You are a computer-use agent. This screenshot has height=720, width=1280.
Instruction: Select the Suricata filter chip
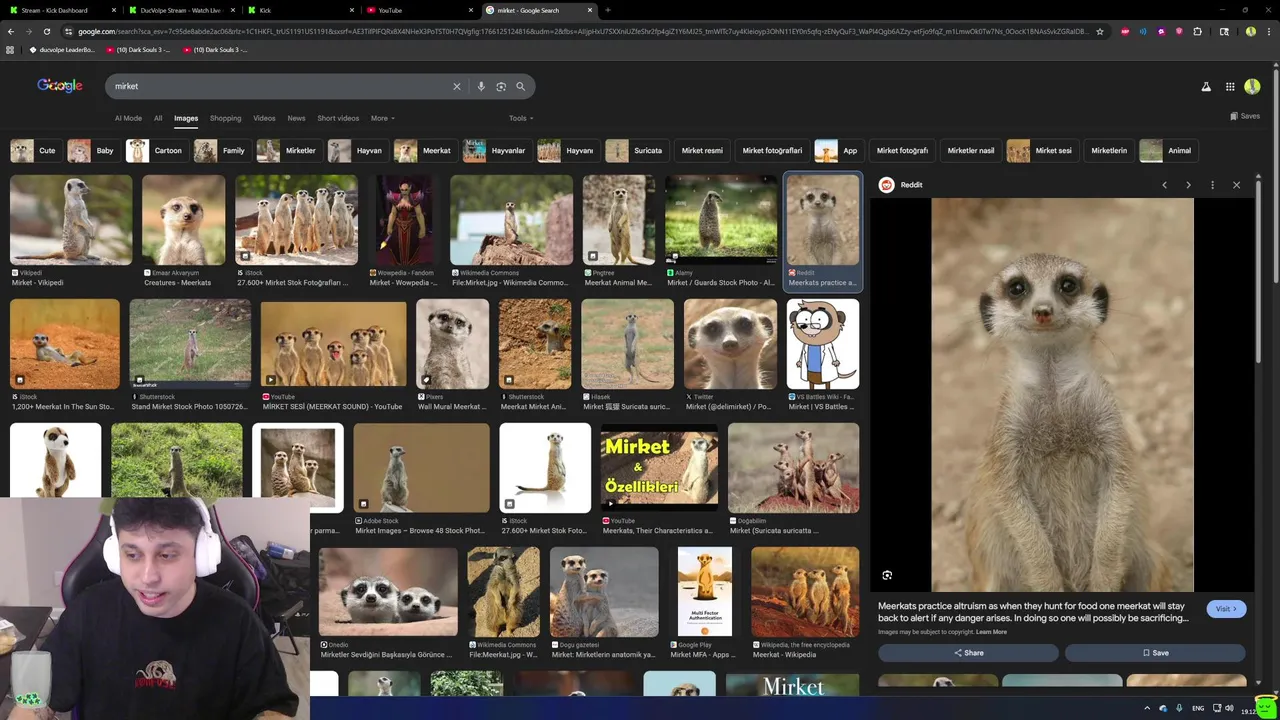pyautogui.click(x=636, y=151)
